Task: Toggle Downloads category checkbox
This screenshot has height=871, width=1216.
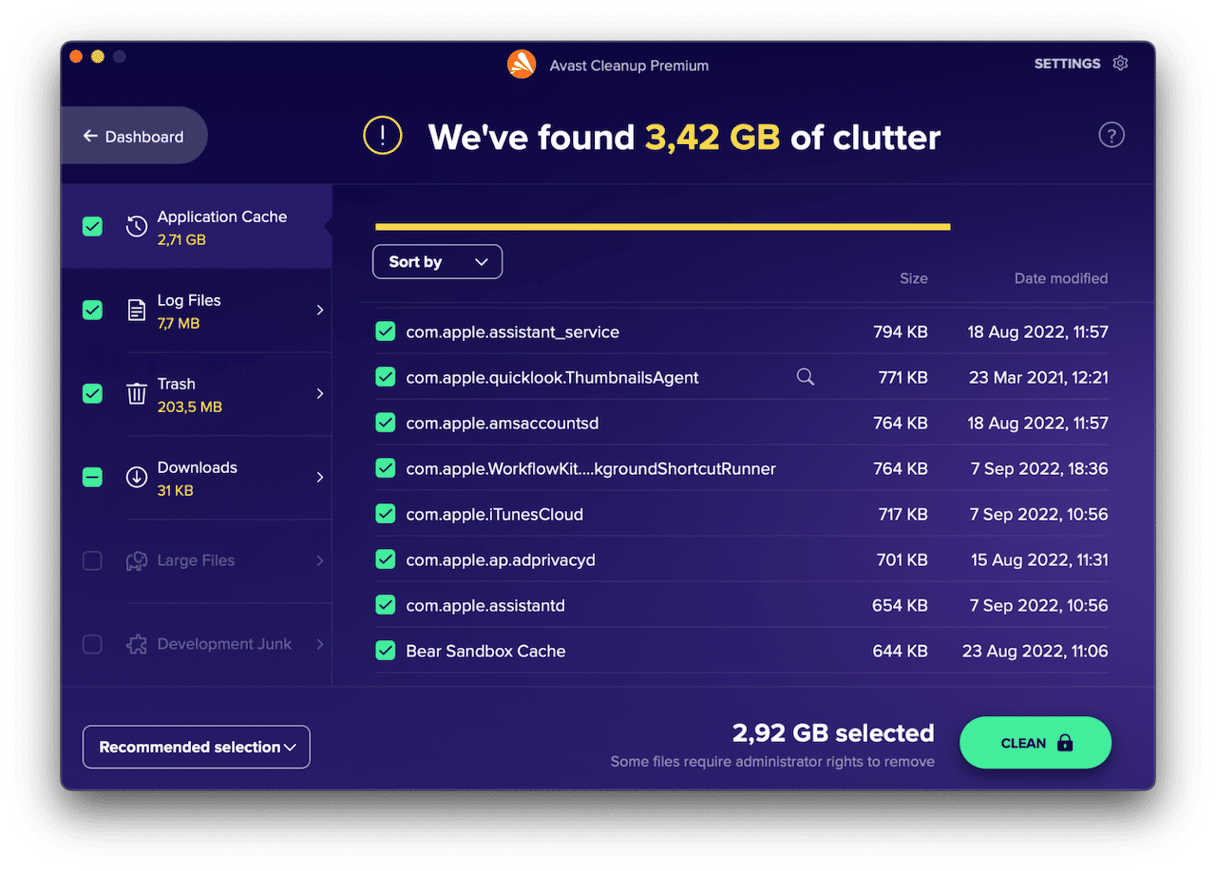Action: (92, 478)
